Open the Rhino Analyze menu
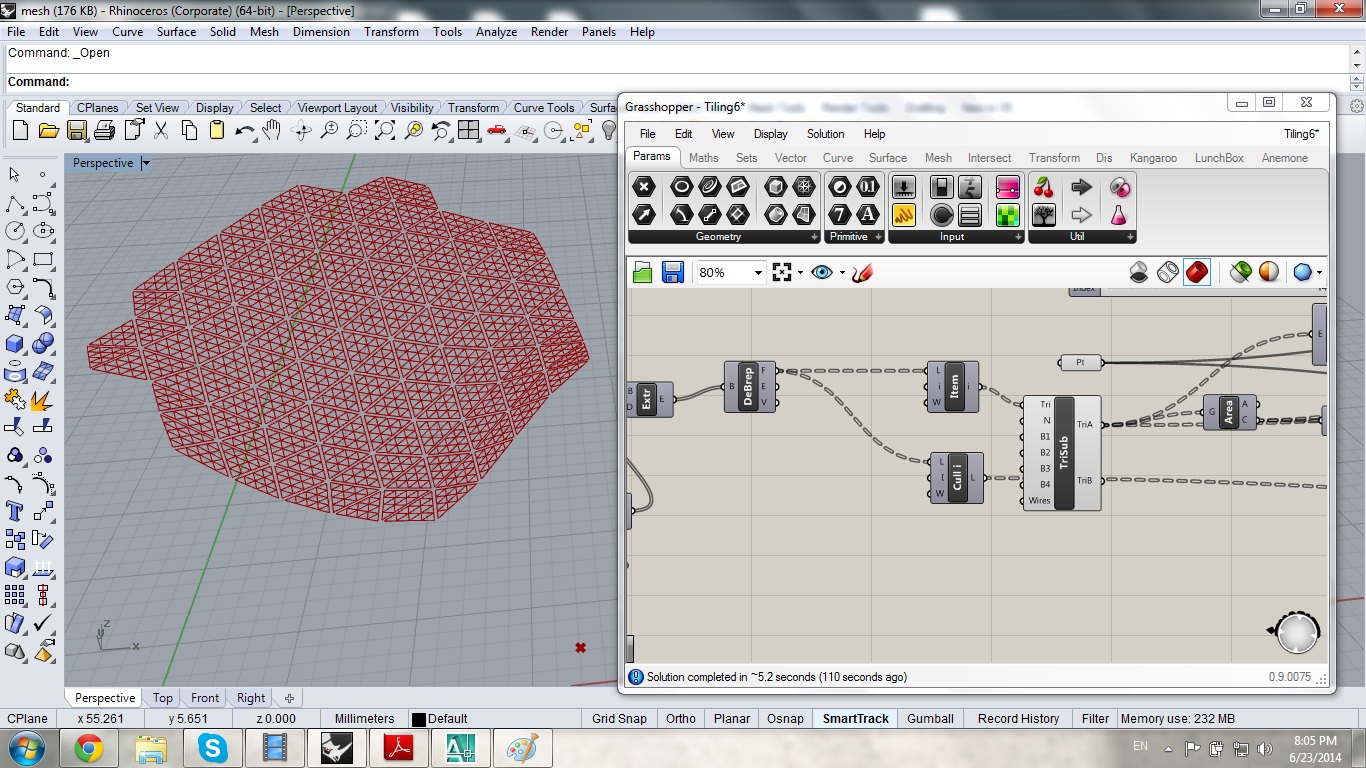This screenshot has height=768, width=1366. pos(496,32)
